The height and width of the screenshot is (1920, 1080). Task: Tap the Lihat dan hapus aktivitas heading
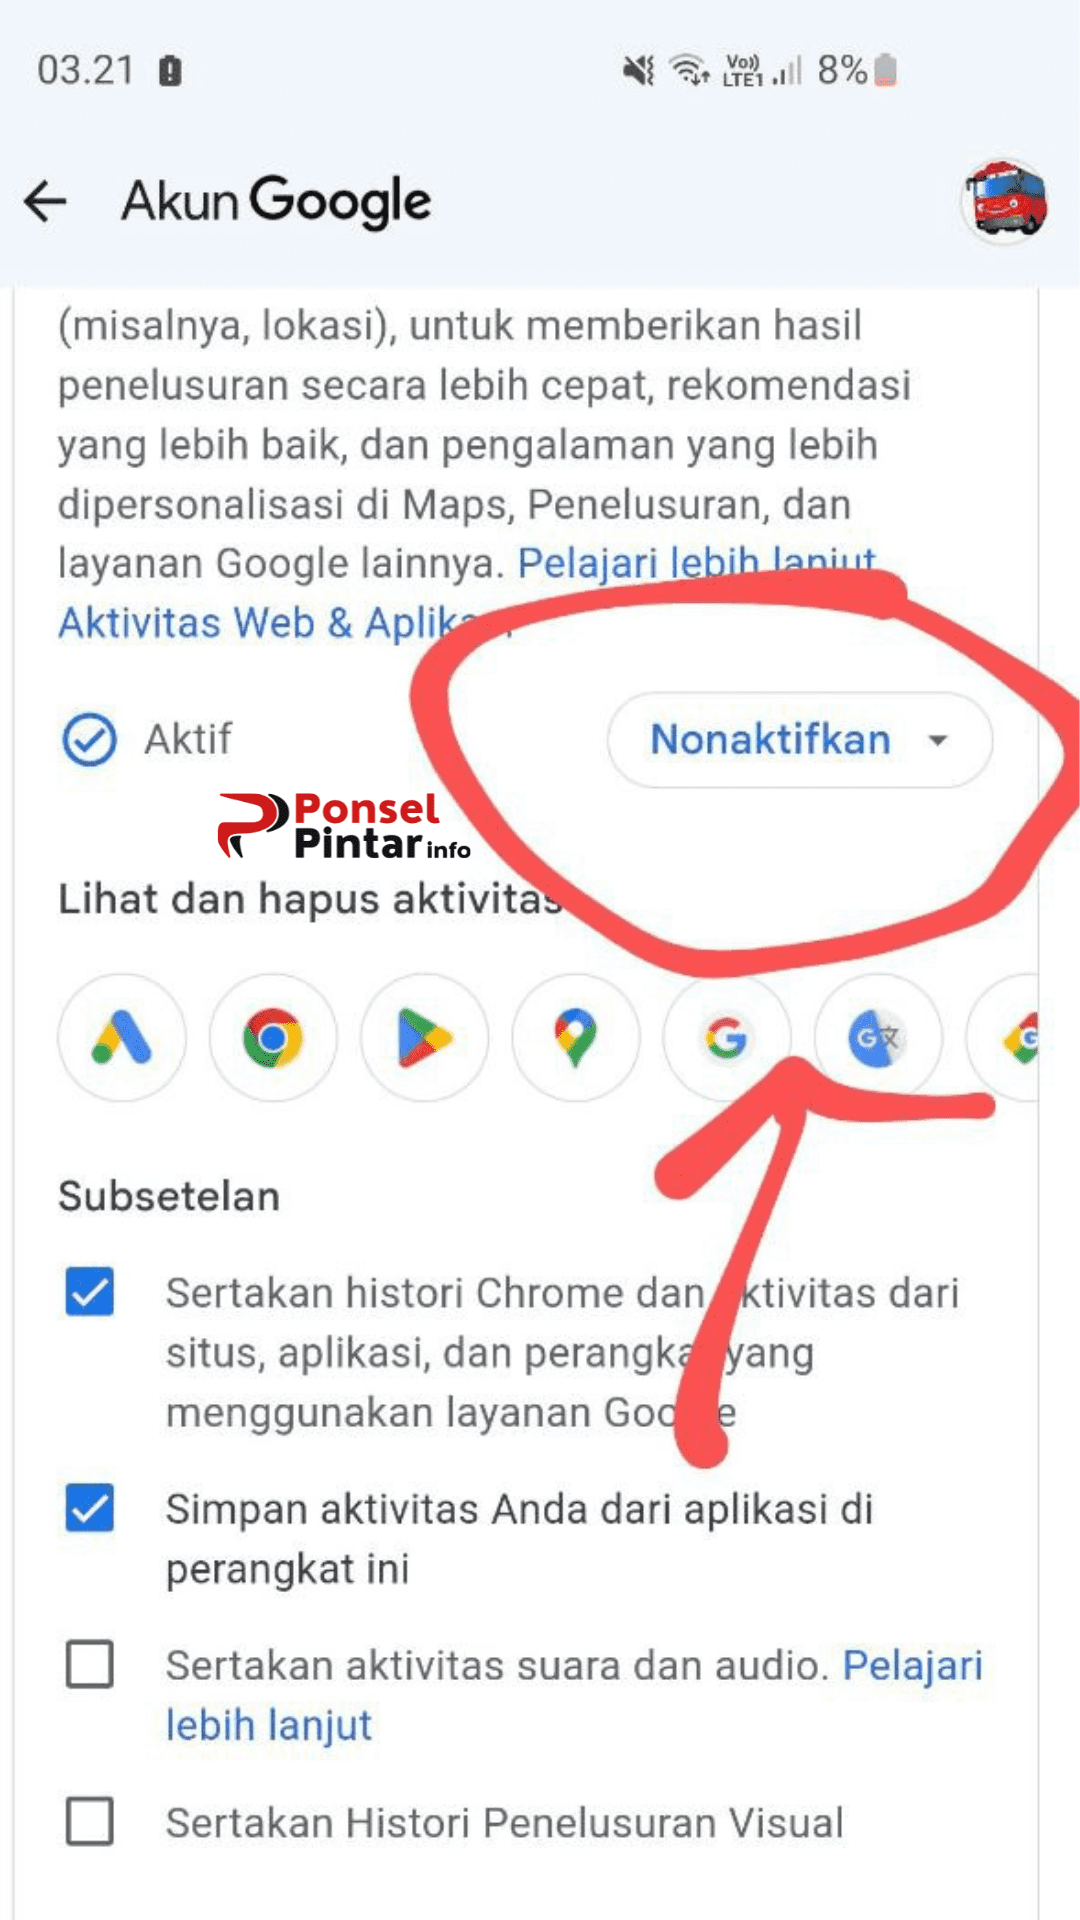[x=310, y=898]
